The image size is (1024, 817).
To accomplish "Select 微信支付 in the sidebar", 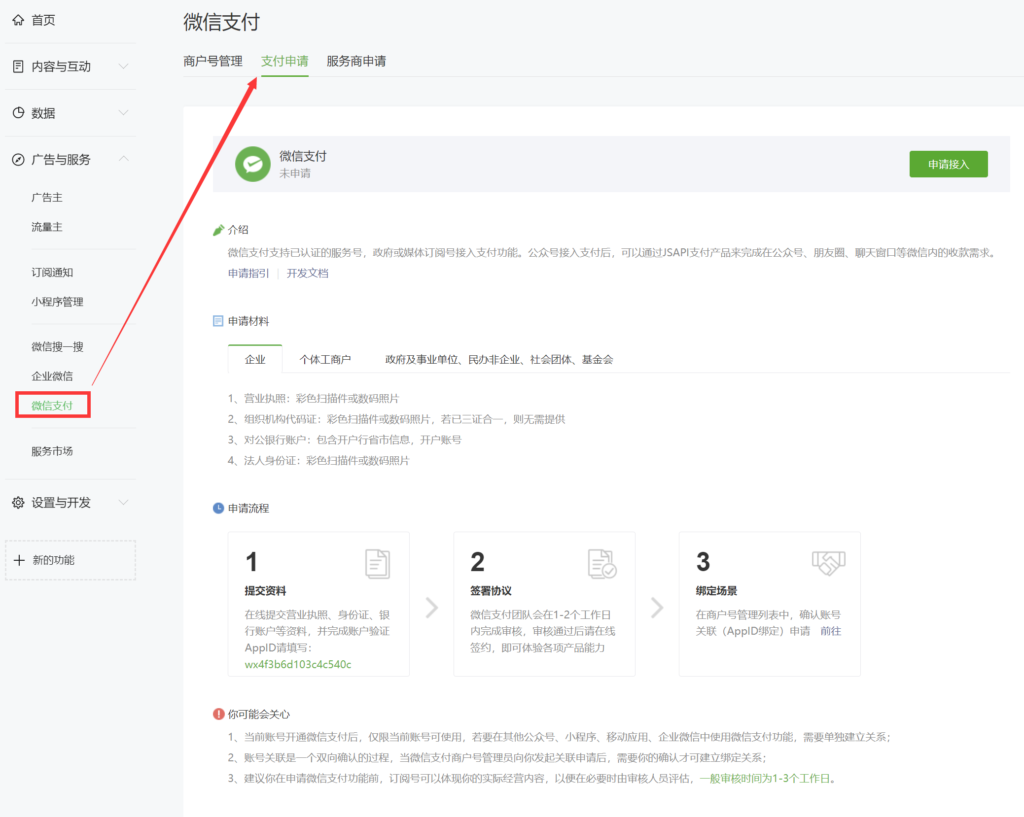I will pos(52,406).
